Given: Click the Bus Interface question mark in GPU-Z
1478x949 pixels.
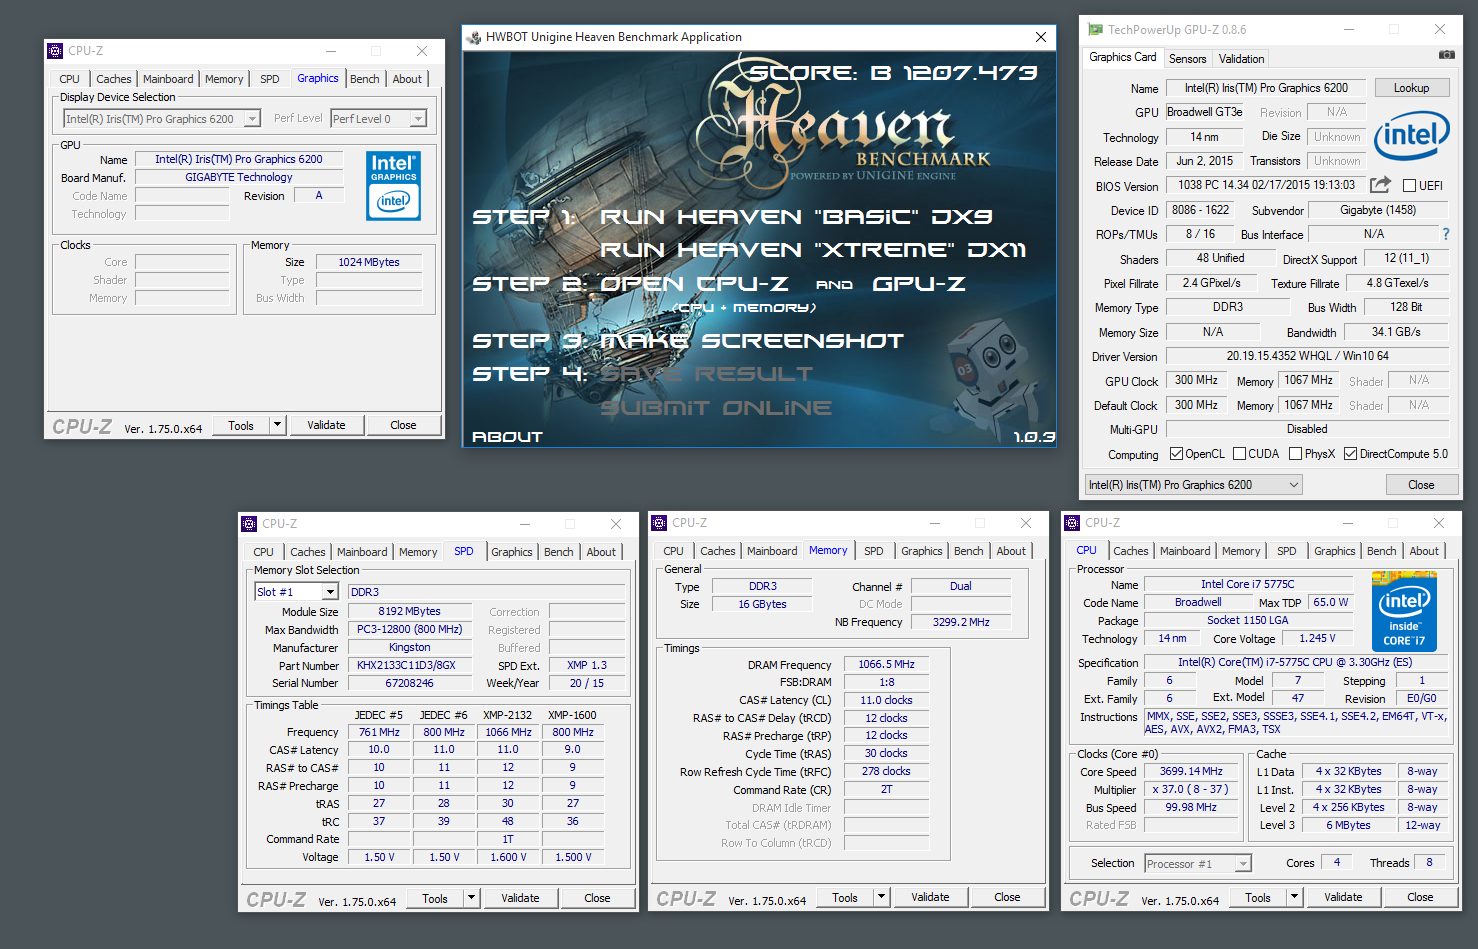Looking at the screenshot, I should pos(1445,234).
